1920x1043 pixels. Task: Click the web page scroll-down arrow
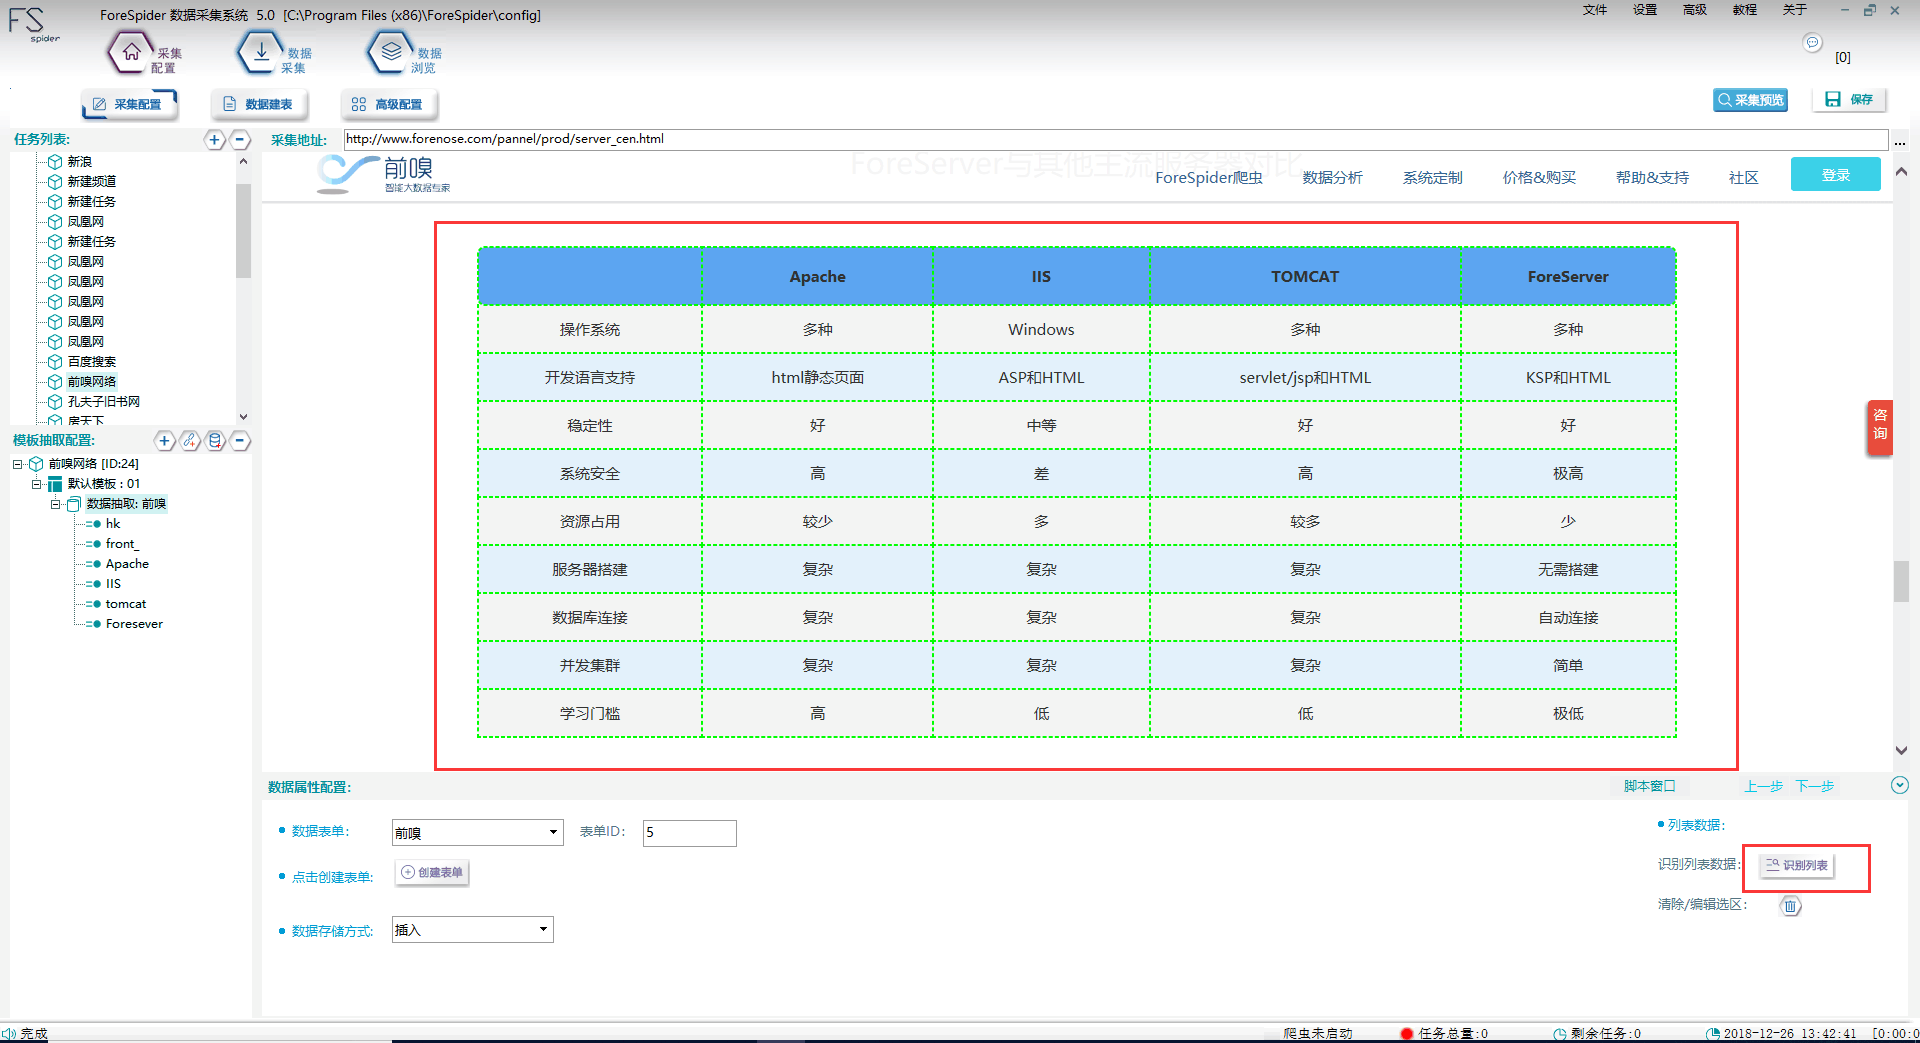pos(1901,750)
